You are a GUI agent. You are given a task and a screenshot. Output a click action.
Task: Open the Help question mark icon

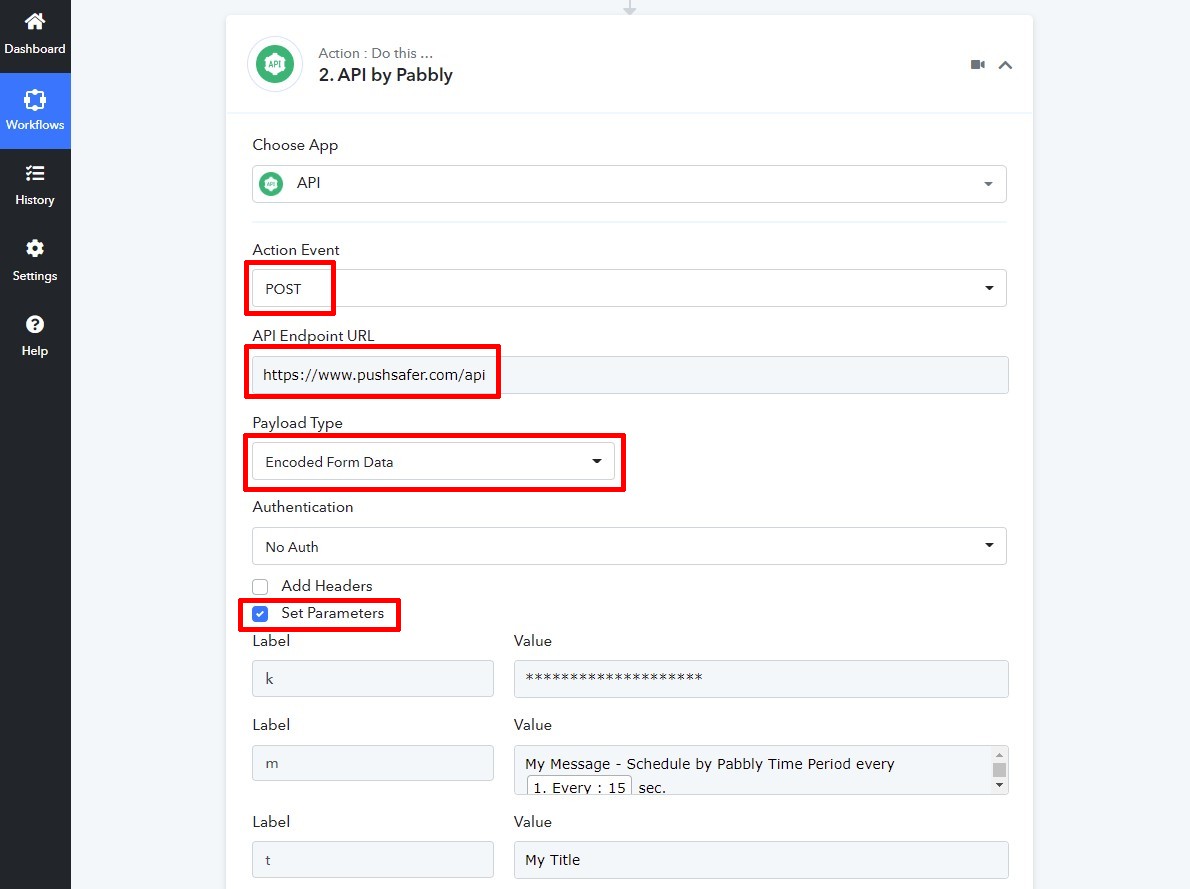pyautogui.click(x=35, y=324)
